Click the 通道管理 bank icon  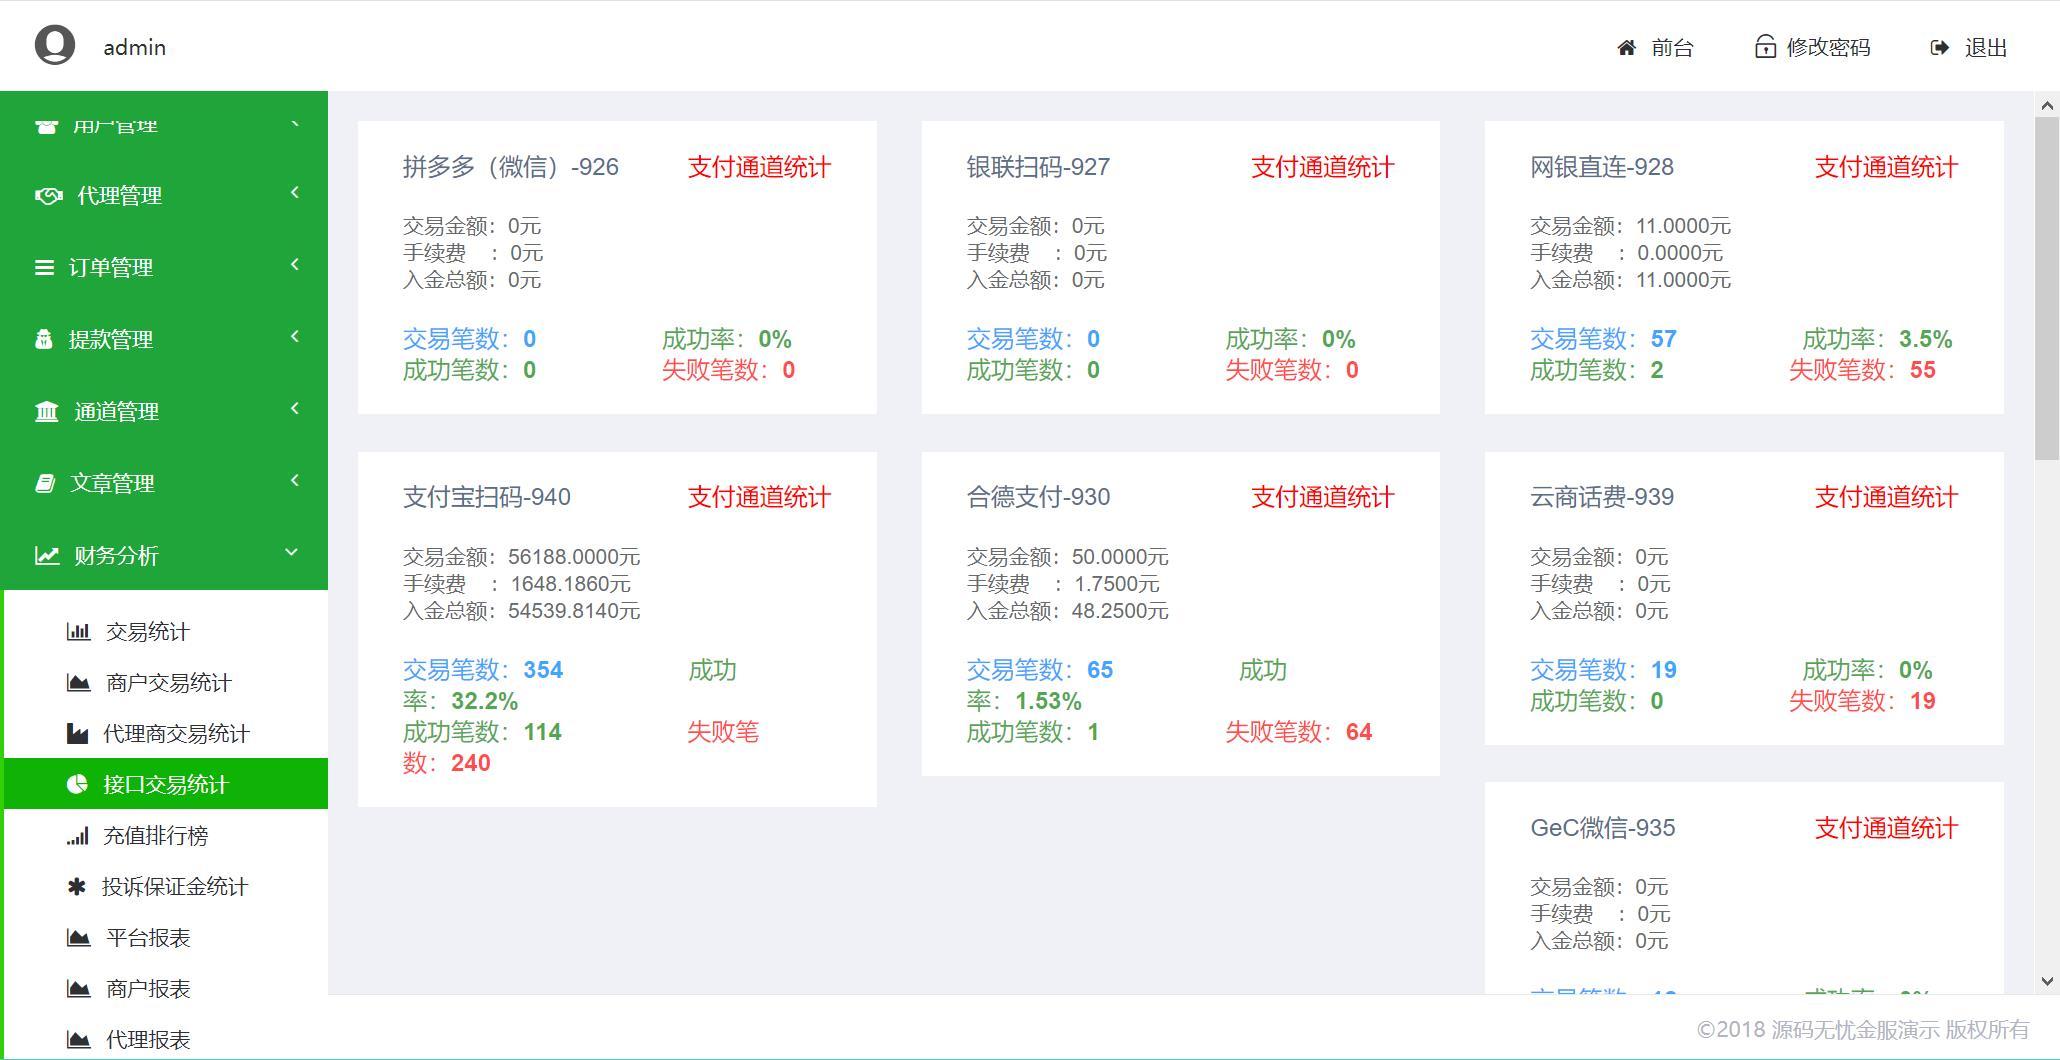(45, 410)
